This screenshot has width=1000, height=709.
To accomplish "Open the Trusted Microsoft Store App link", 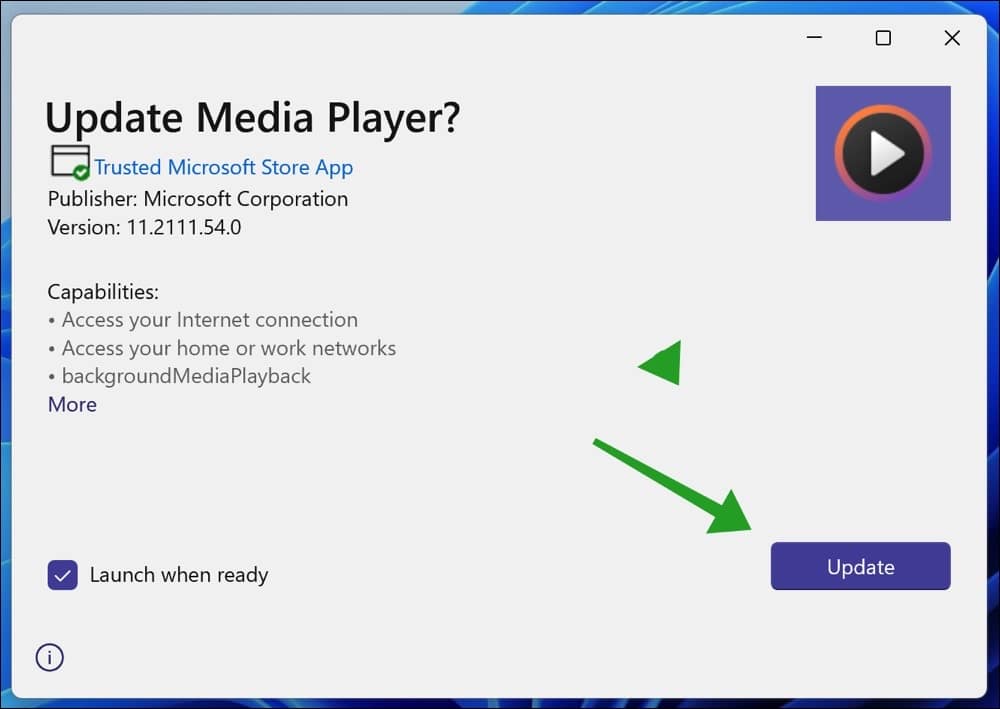I will click(223, 167).
